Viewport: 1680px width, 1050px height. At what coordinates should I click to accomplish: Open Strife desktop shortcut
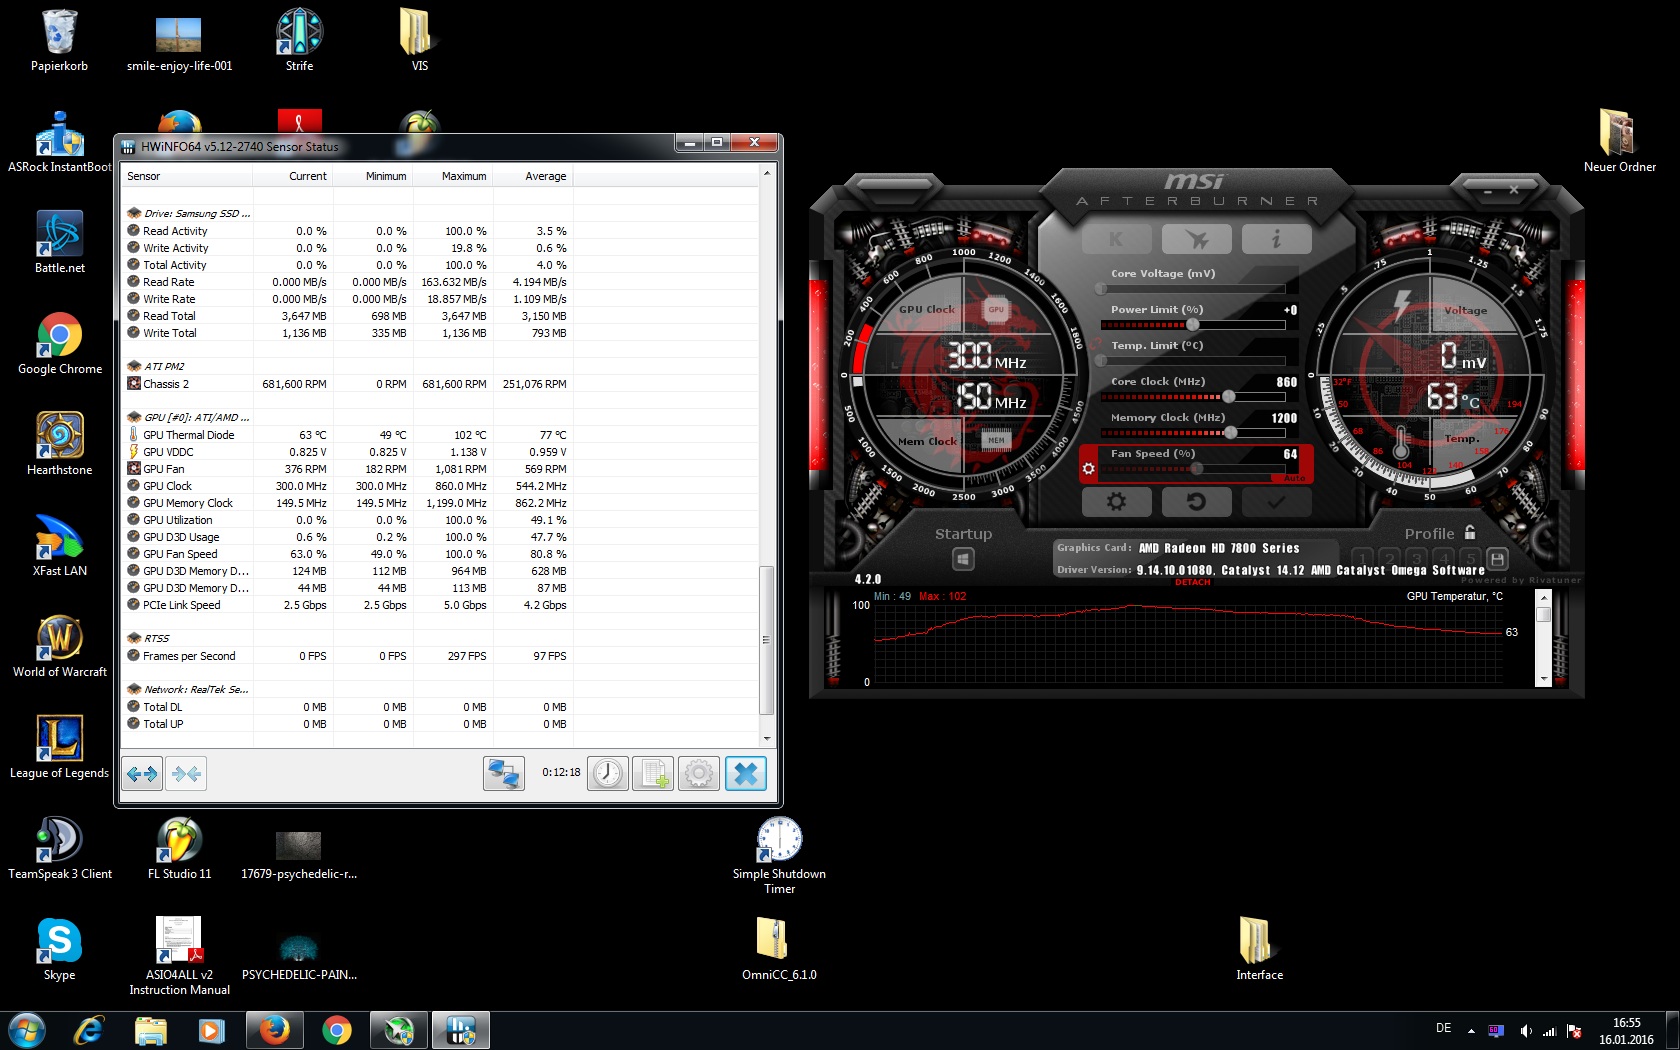pyautogui.click(x=300, y=40)
